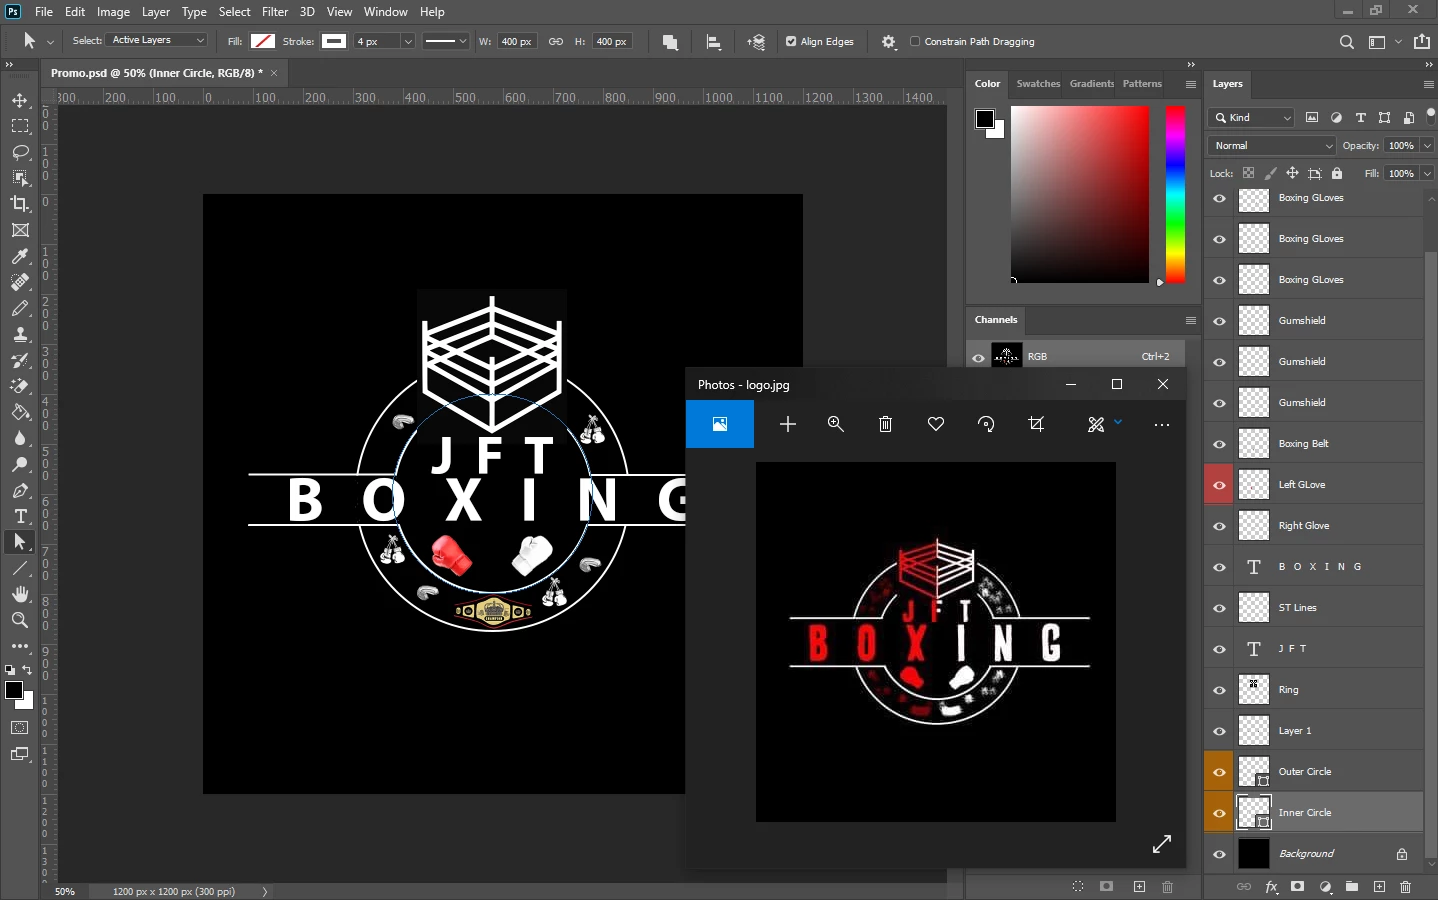Hide the Inner Circle layer

tap(1219, 813)
